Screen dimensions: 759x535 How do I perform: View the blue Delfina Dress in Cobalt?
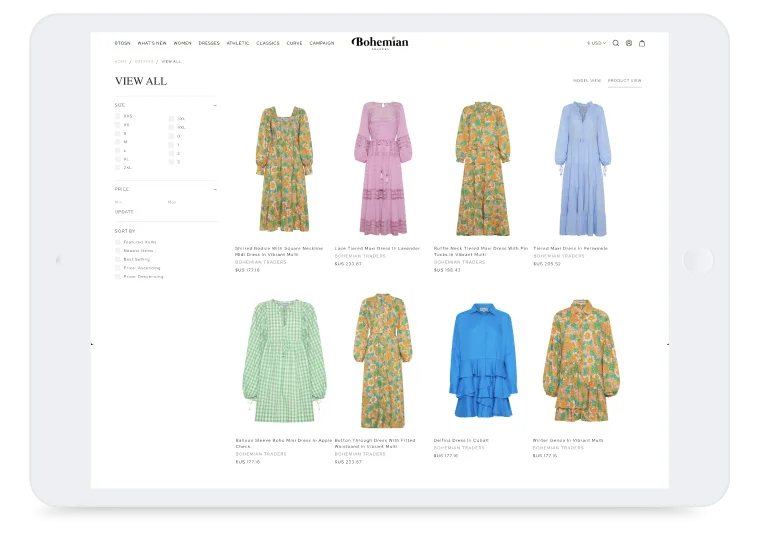pyautogui.click(x=482, y=364)
